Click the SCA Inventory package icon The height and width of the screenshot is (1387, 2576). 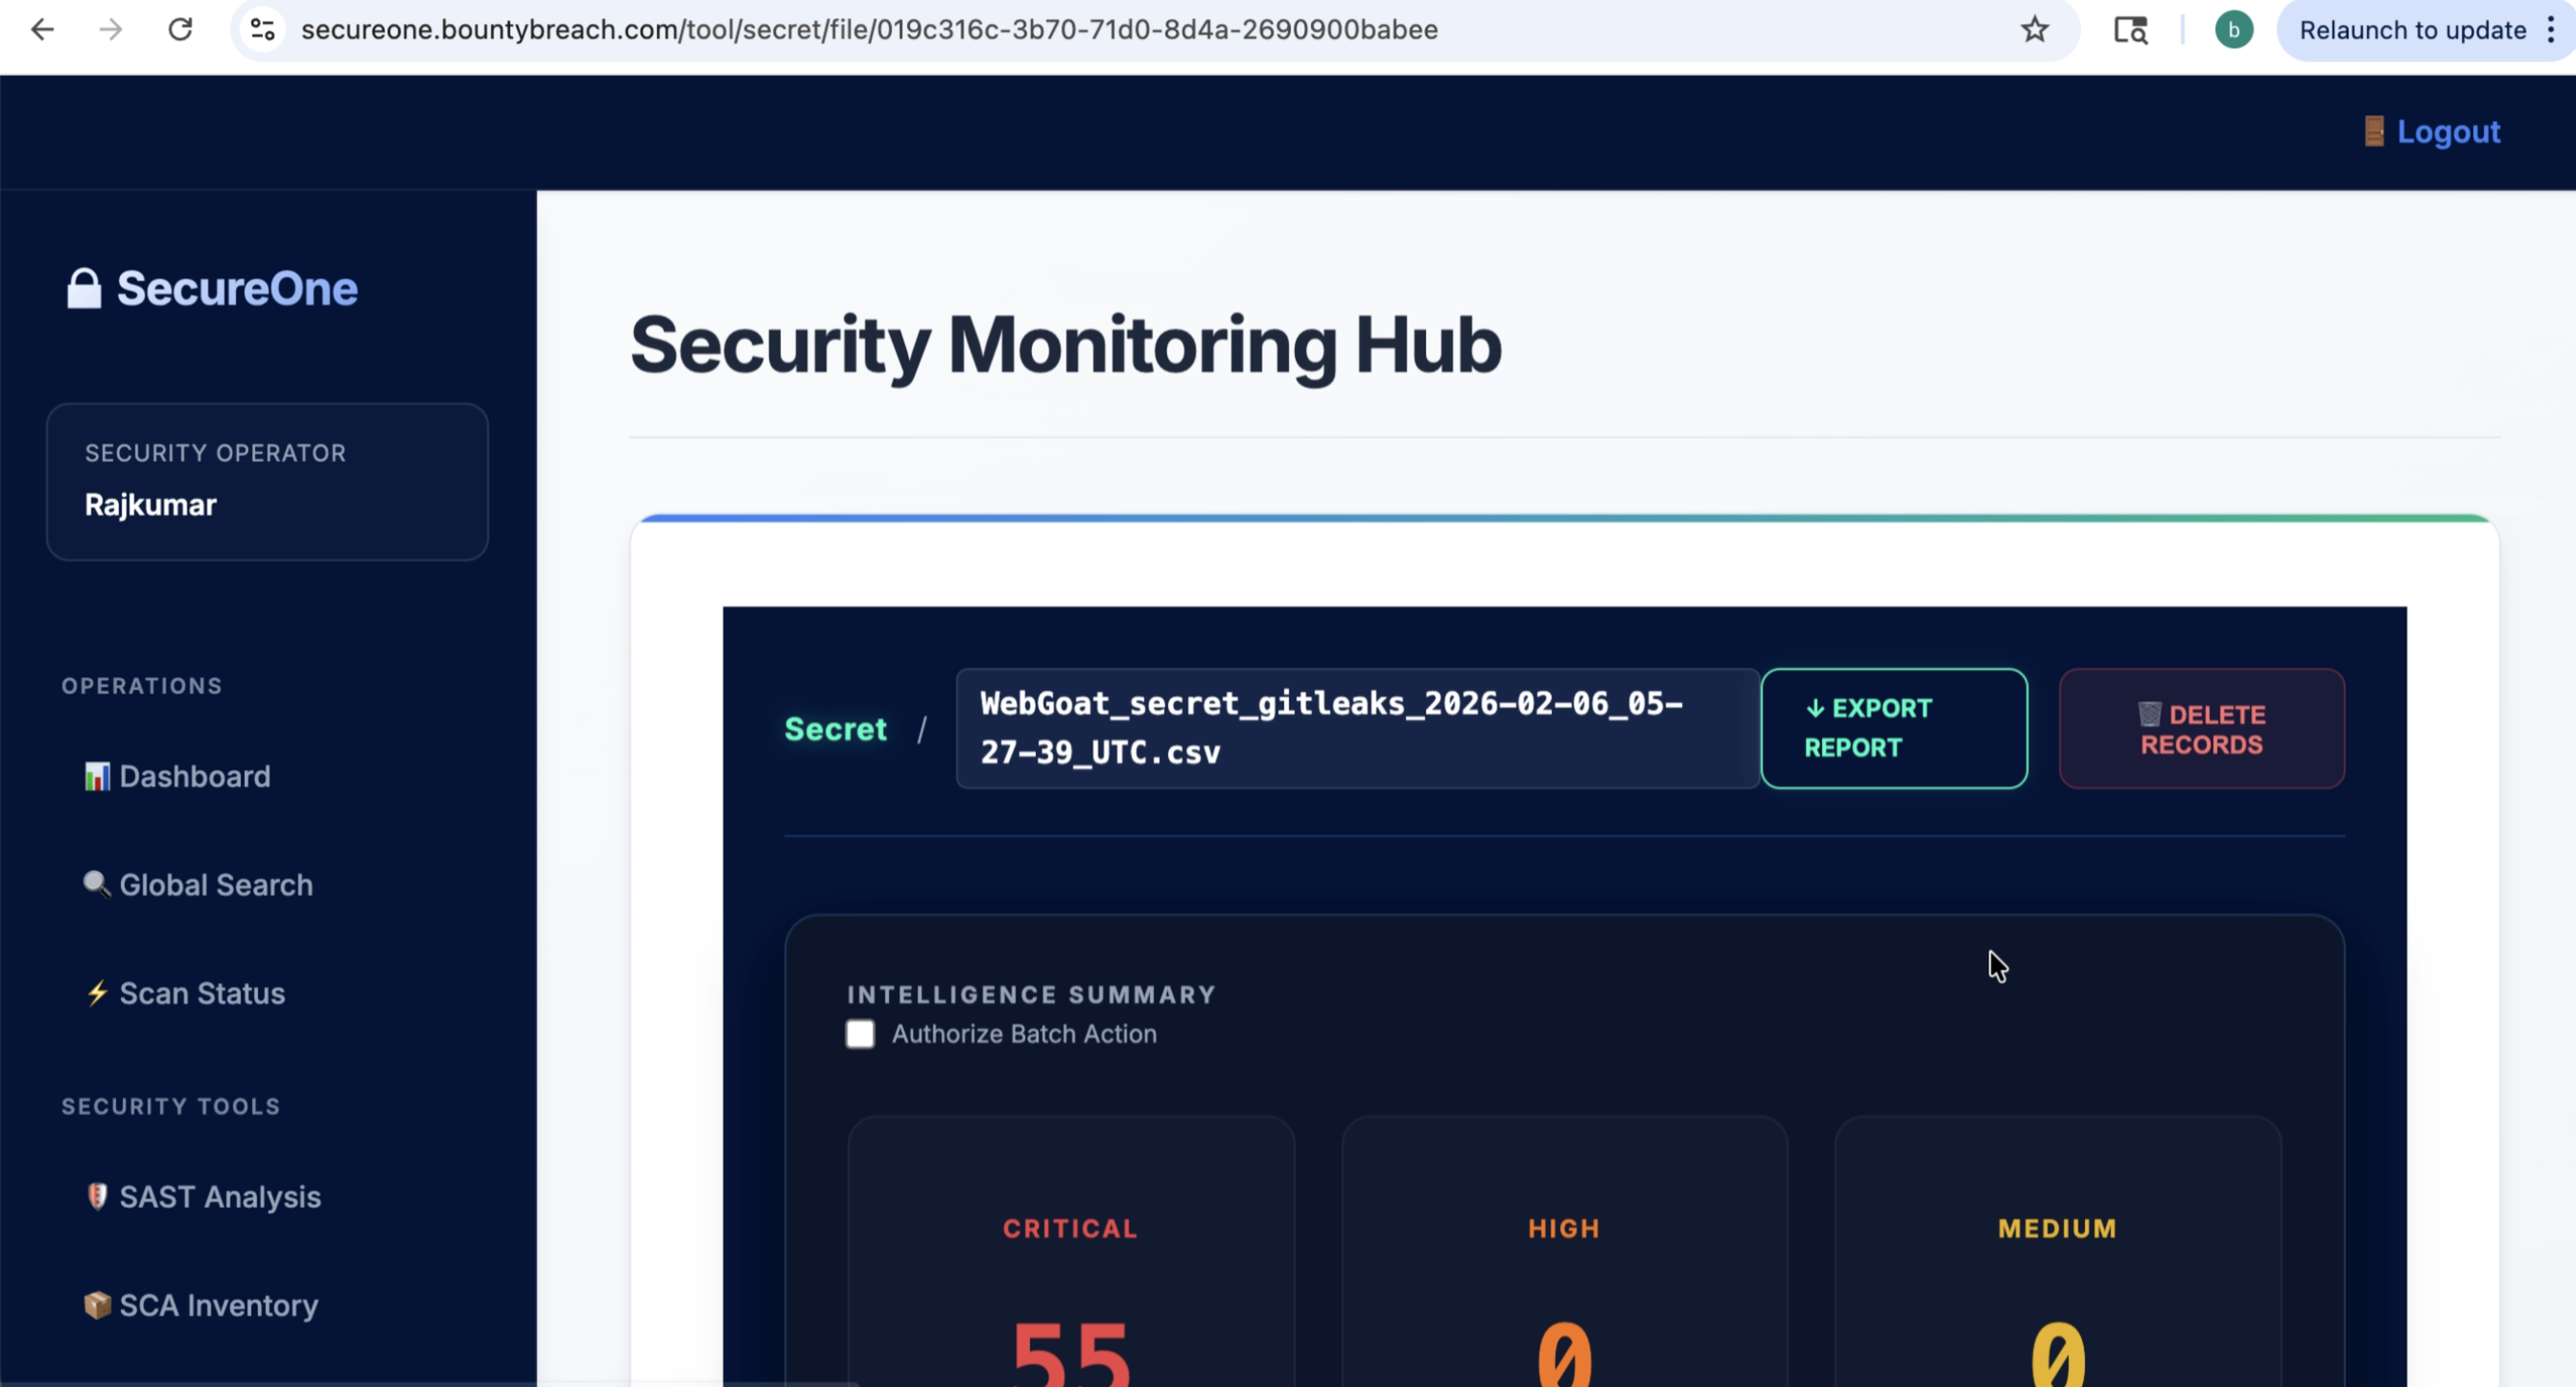[x=97, y=1305]
